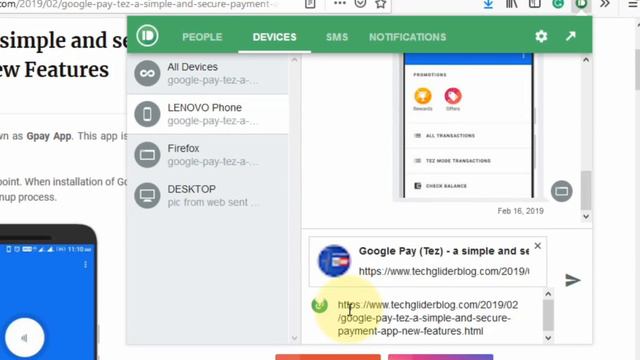Open the Firefox hamburger menu

[633, 4]
